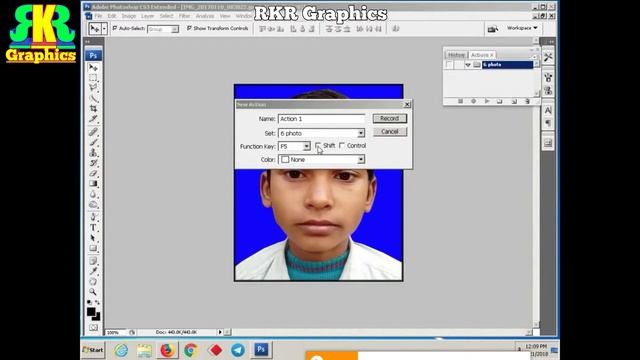Collapse the 6 photo set triangle
The image size is (640, 360).
click(x=468, y=65)
